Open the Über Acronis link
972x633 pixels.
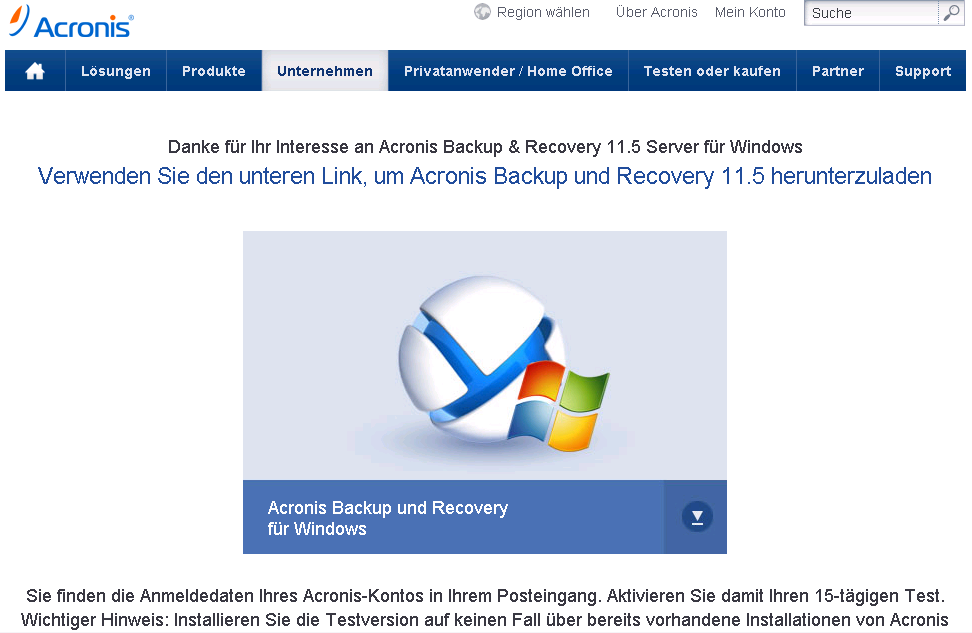point(657,12)
